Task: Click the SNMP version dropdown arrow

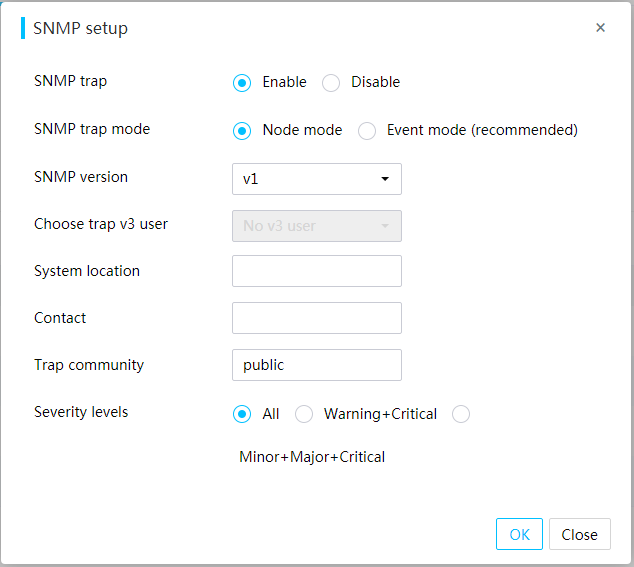Action: 385,179
